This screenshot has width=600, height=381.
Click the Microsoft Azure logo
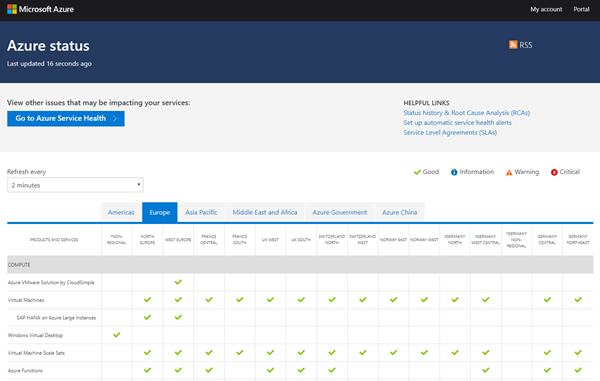click(41, 9)
